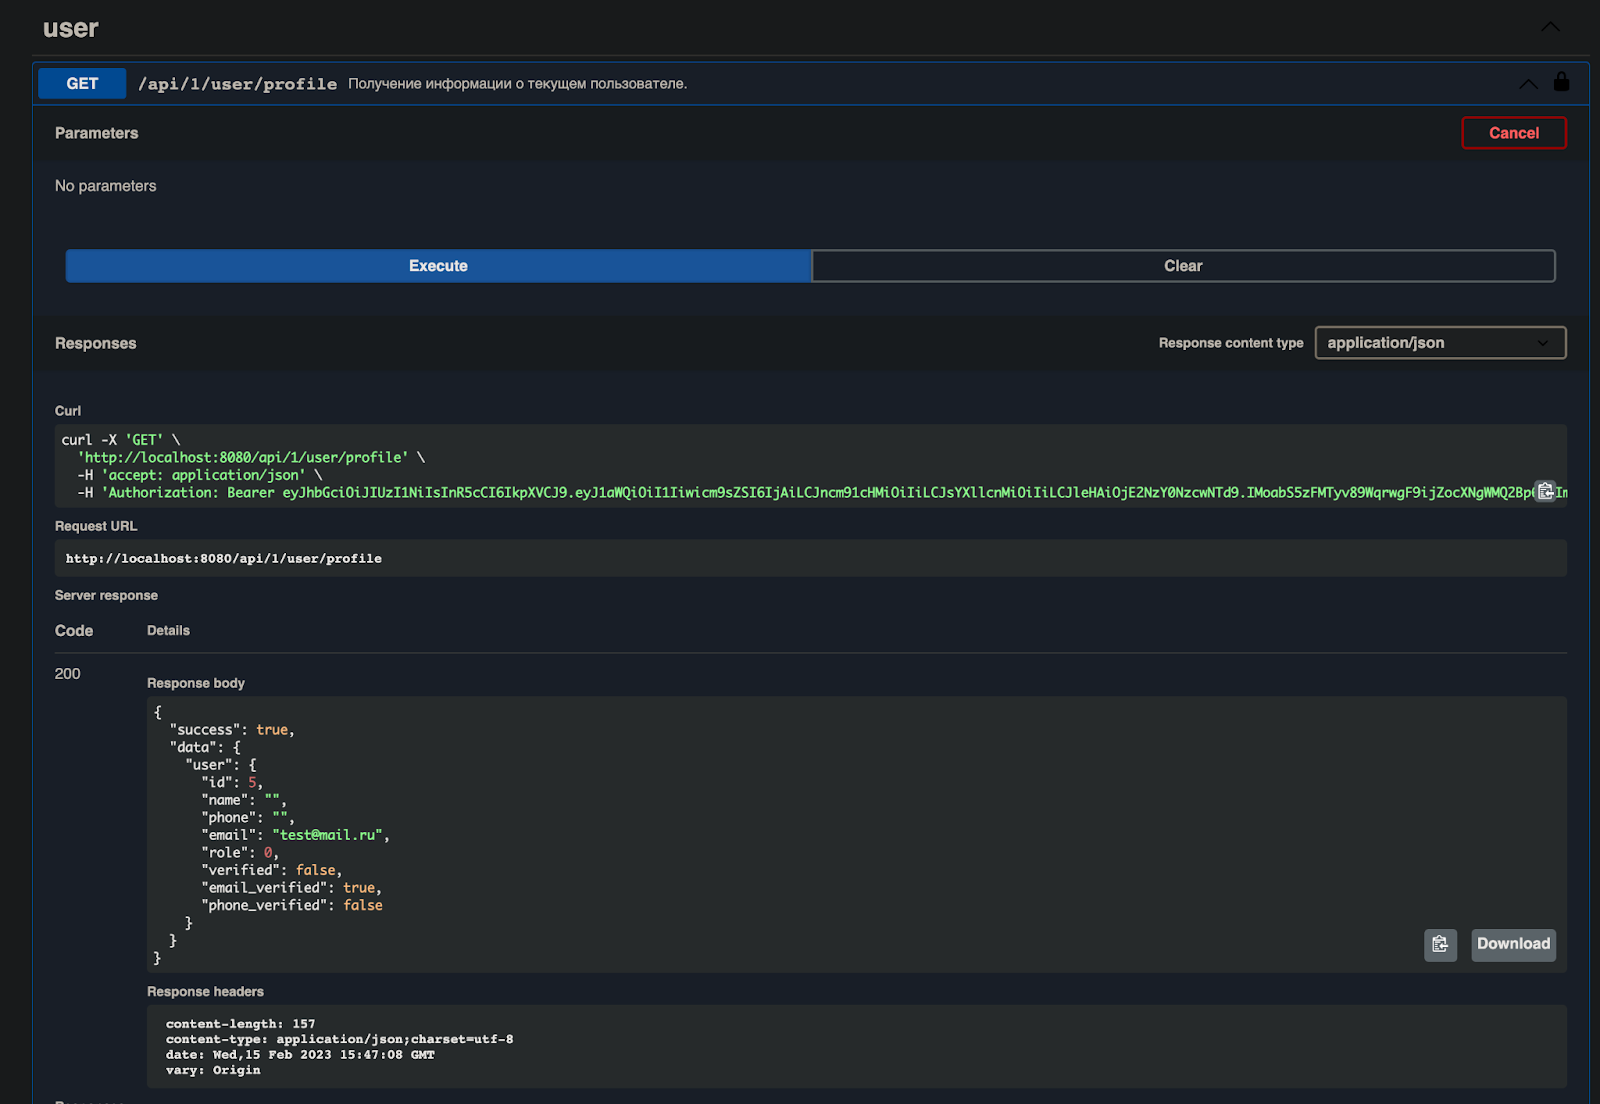Copy the response body to clipboard

click(1440, 944)
